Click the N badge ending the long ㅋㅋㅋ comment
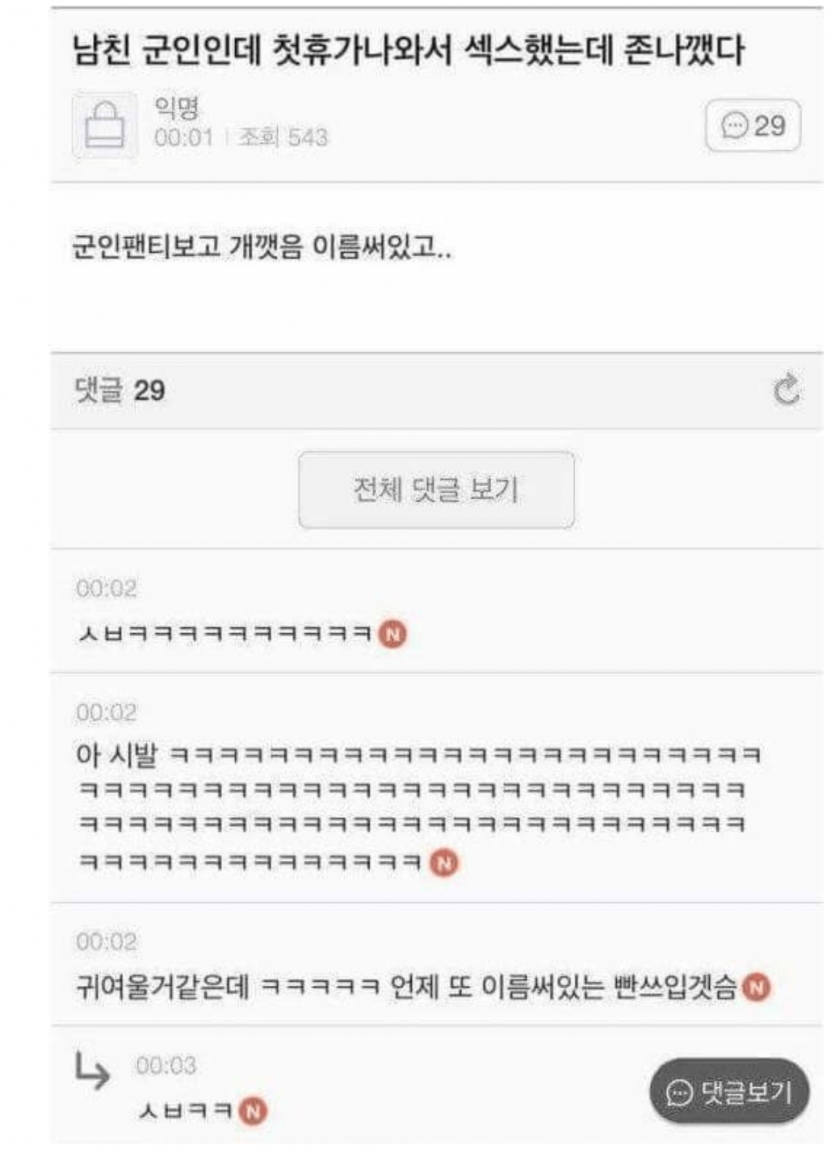This screenshot has width=835, height=1154. pos(444,862)
